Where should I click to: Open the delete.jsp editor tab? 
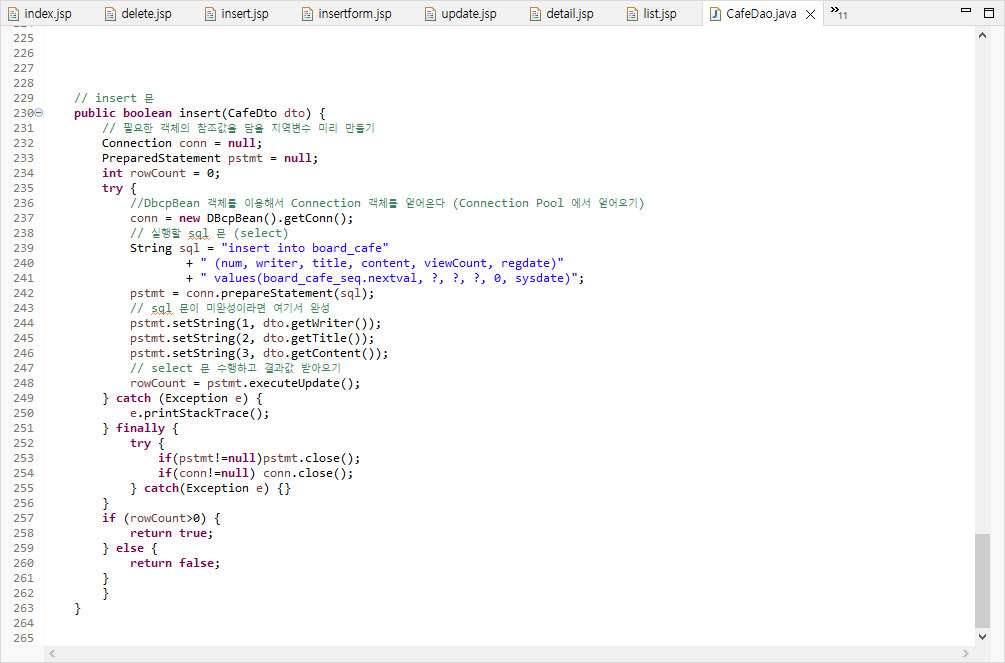(x=138, y=13)
